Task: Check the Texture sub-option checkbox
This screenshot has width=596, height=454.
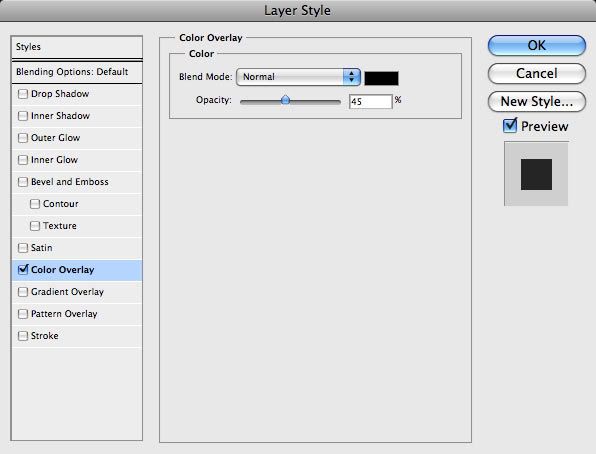Action: pos(35,226)
